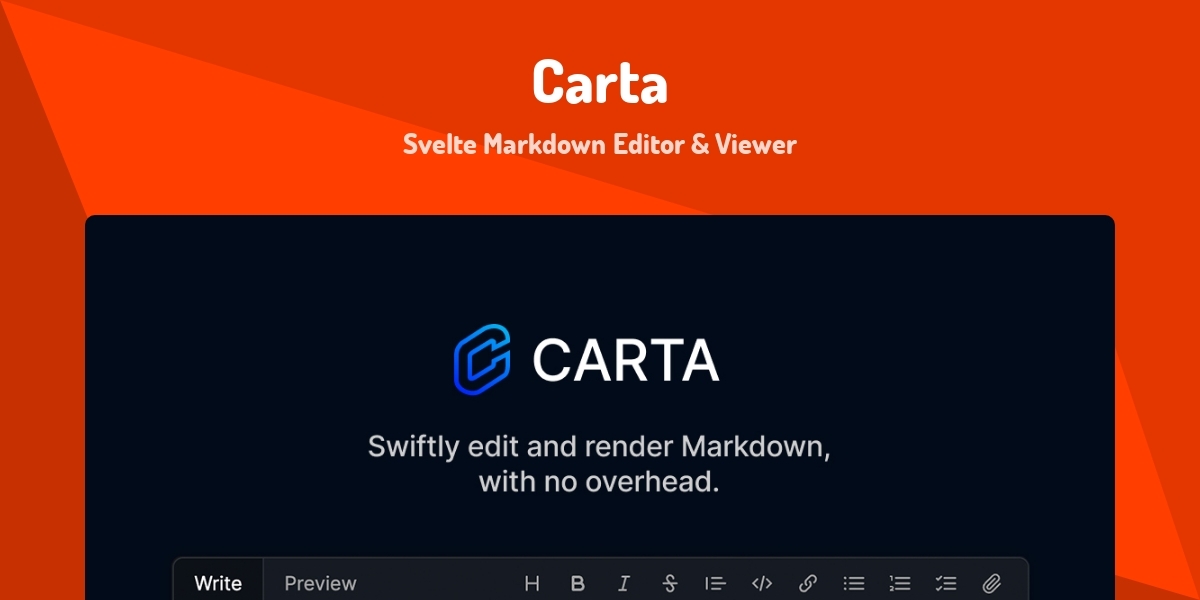
Task: Click the 'with no overhead.' text line
Action: point(599,481)
